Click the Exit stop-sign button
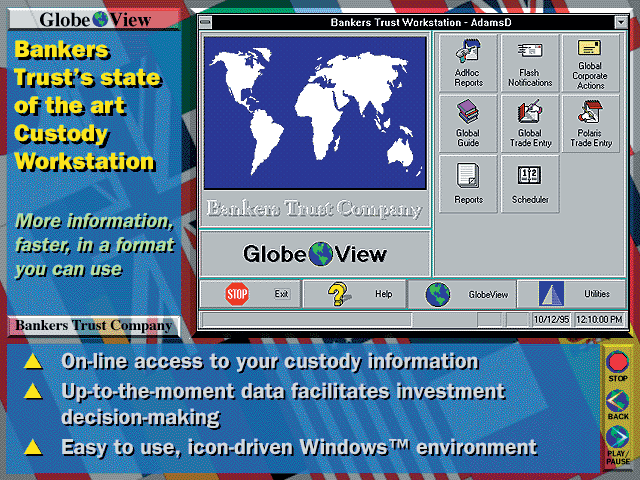 (248, 294)
